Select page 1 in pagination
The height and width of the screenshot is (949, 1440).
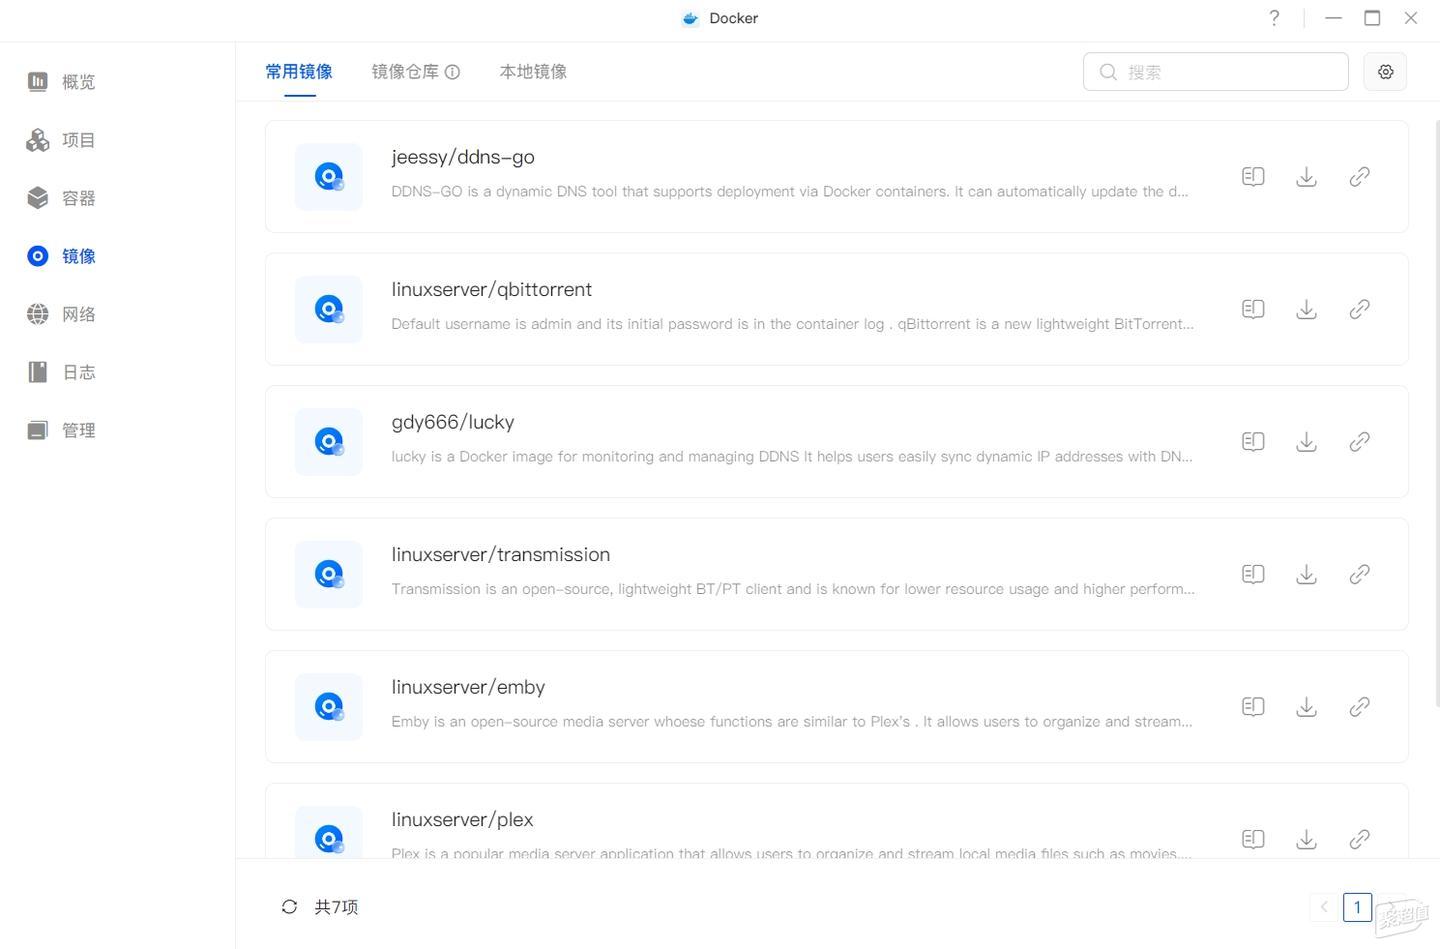(1357, 907)
